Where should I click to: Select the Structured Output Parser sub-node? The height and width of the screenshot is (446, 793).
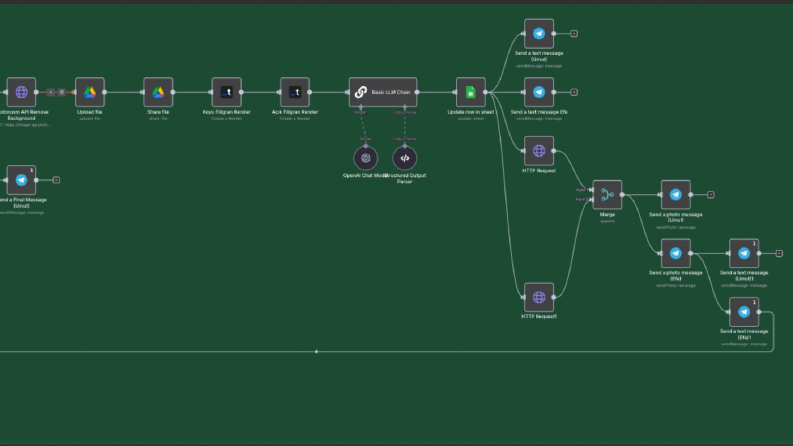point(405,158)
